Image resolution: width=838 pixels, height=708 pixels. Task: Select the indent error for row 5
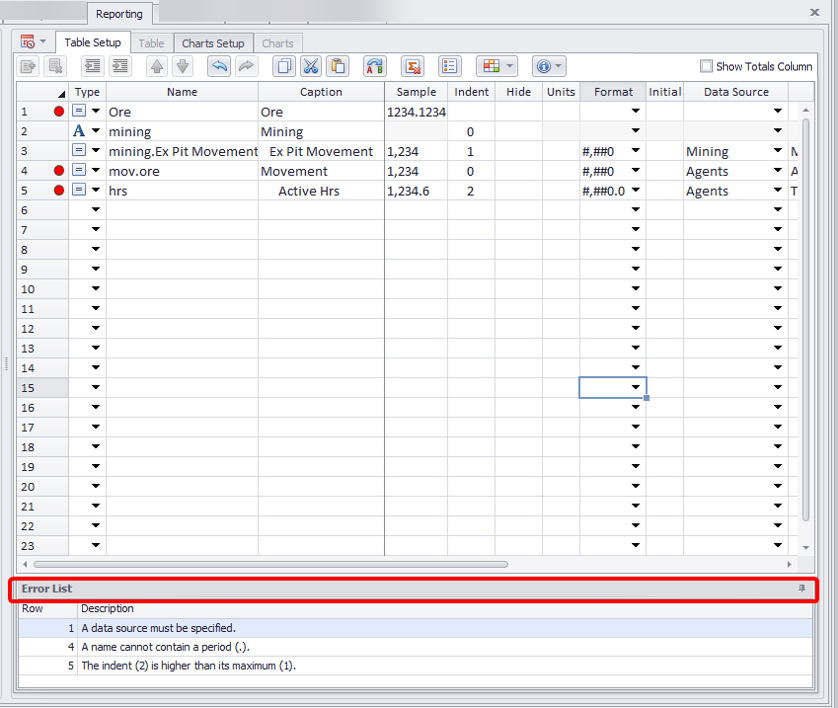tap(188, 665)
